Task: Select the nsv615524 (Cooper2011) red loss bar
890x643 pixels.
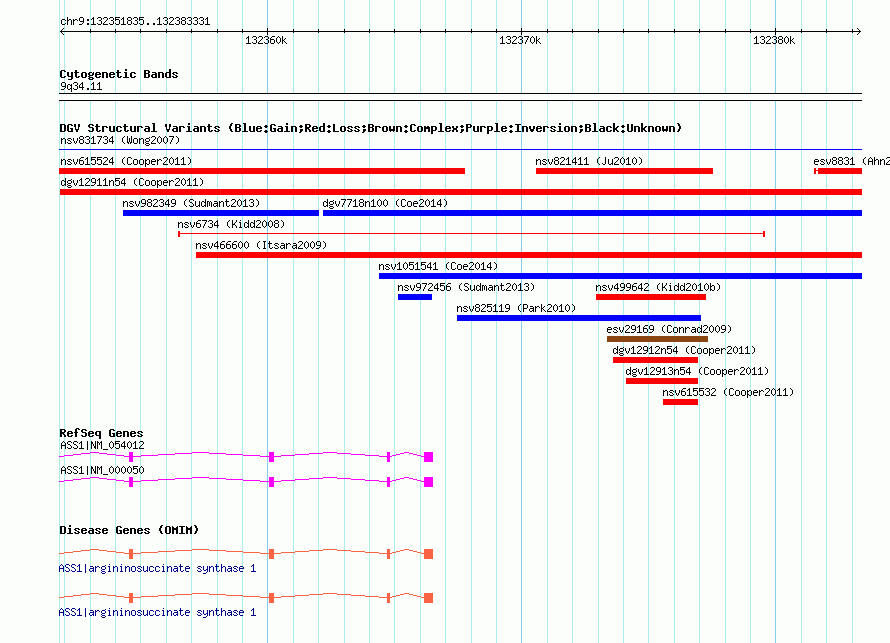Action: 262,171
